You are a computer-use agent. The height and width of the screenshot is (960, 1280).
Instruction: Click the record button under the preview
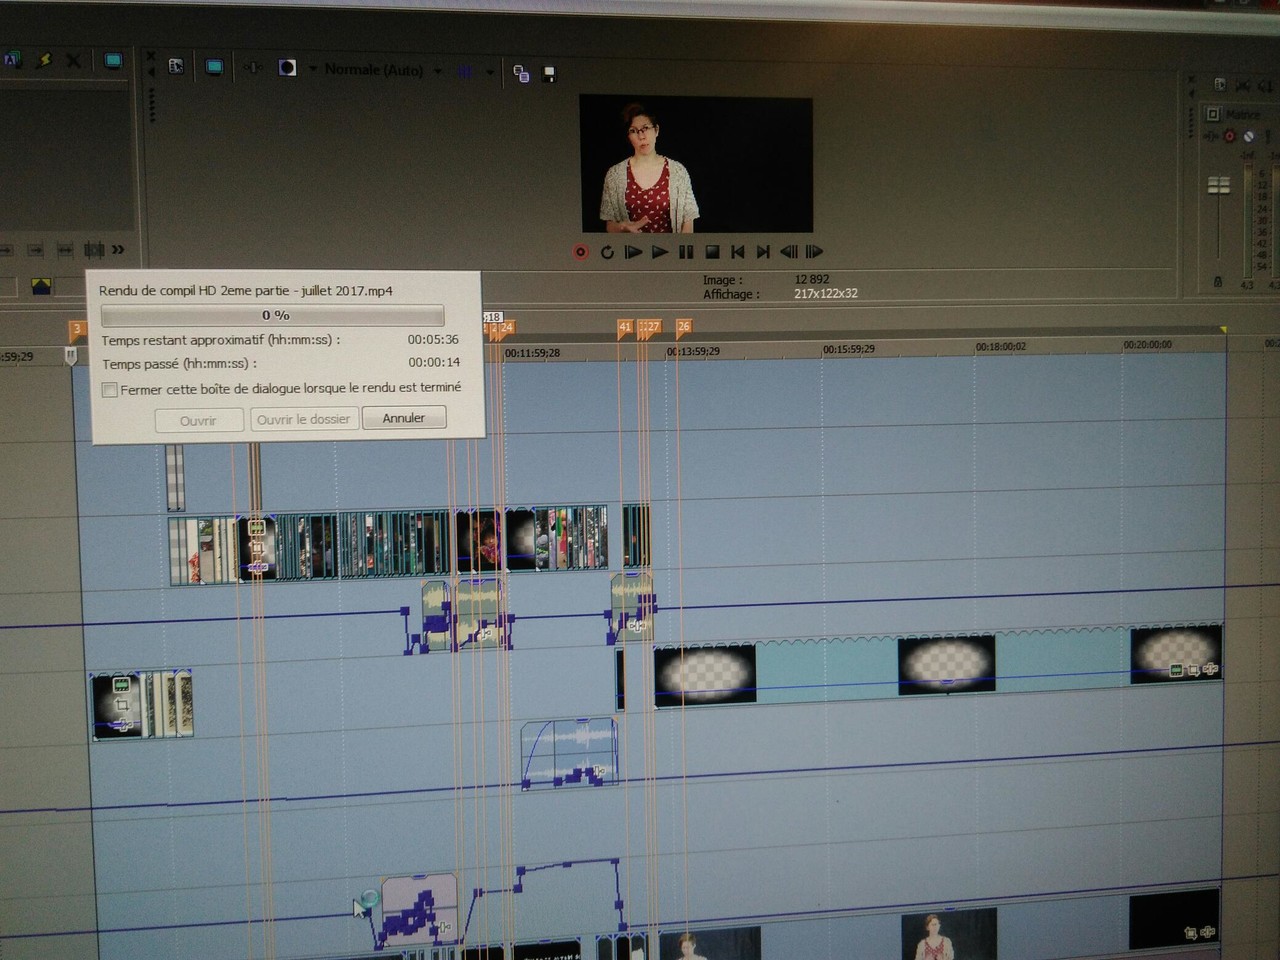(580, 252)
